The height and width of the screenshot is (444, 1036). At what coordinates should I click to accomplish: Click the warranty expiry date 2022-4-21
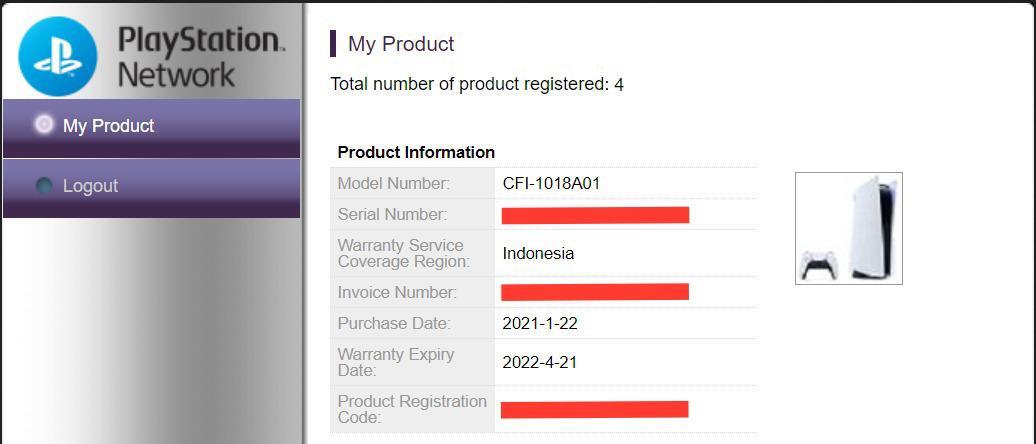(x=540, y=362)
